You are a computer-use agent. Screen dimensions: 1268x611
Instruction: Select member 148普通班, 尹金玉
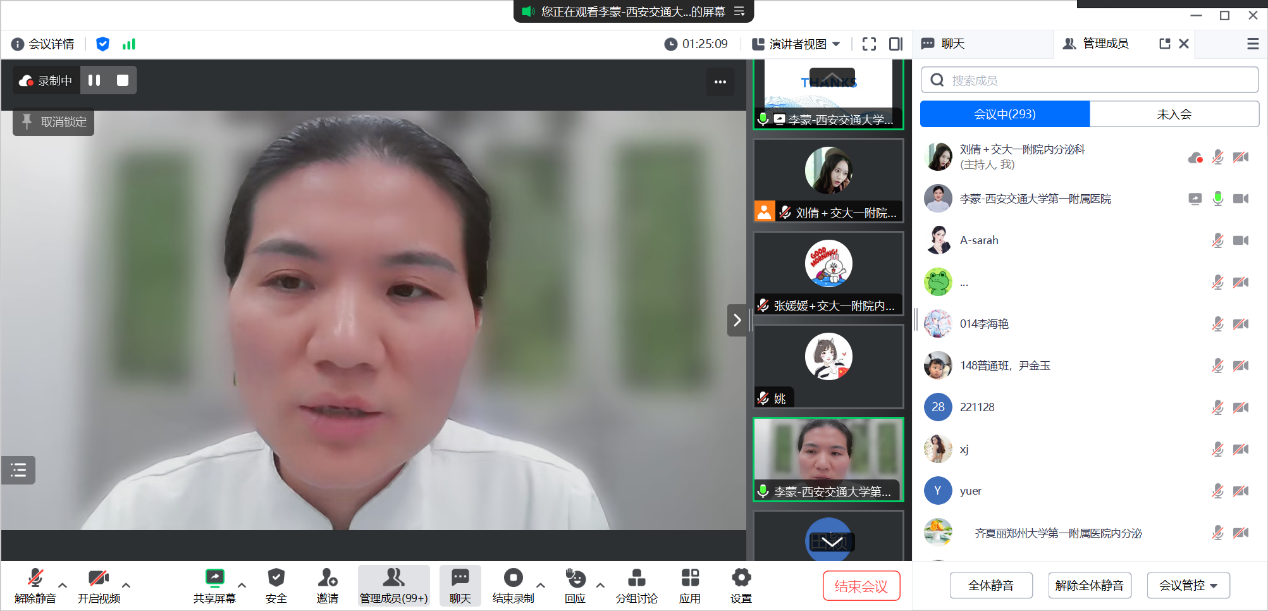(1089, 366)
